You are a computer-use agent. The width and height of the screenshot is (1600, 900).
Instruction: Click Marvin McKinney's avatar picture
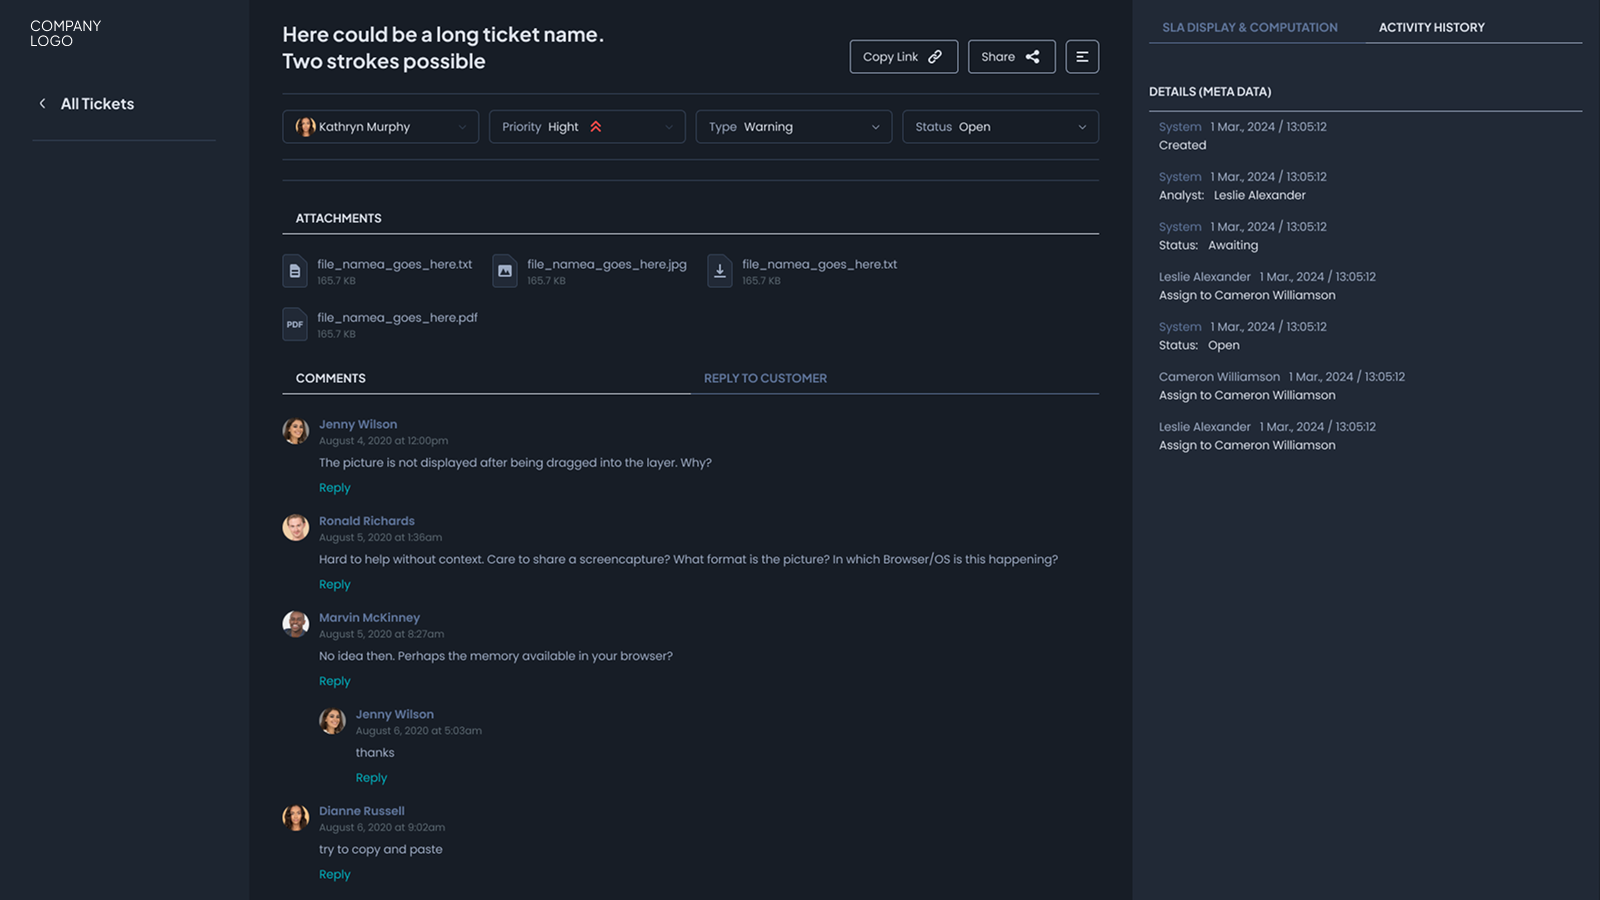click(x=296, y=624)
